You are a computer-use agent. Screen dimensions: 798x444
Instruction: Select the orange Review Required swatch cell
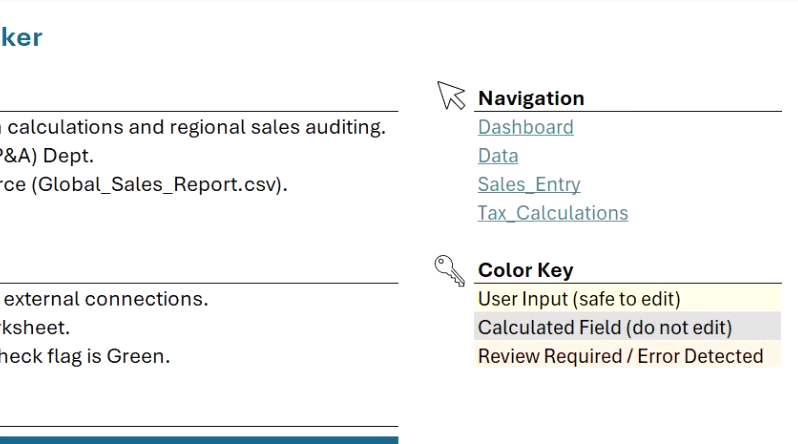pyautogui.click(x=628, y=355)
